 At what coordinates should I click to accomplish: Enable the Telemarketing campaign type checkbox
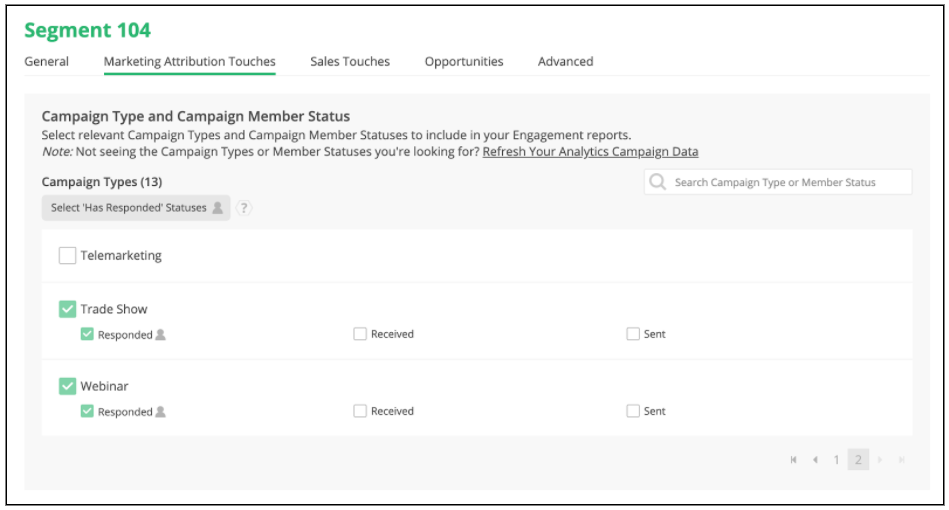click(67, 256)
